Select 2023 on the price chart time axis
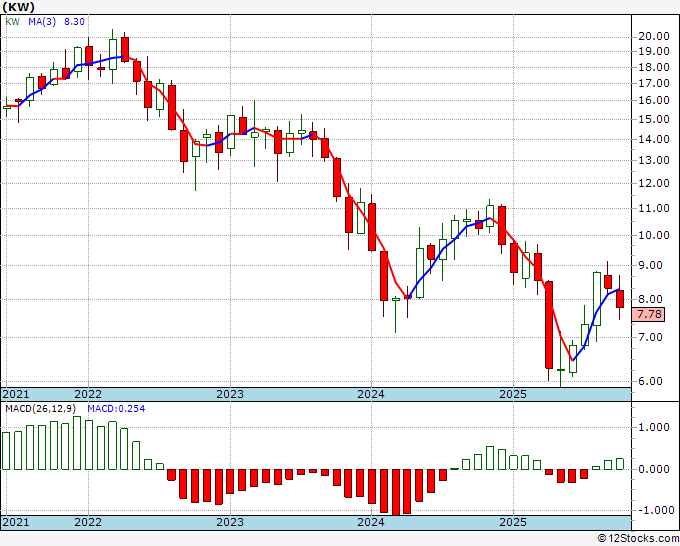This screenshot has height=546, width=680. click(x=230, y=394)
